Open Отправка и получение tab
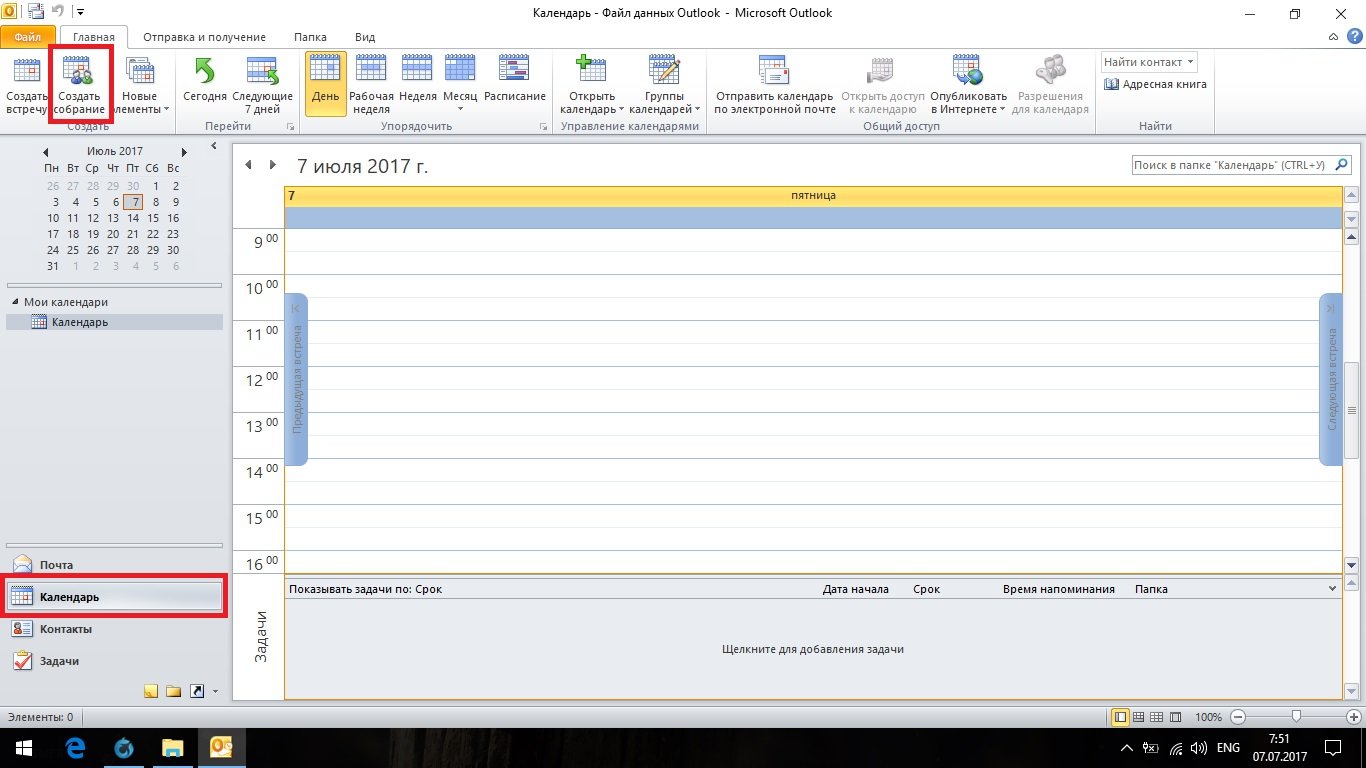Screen dimensions: 1366x768 (x=204, y=37)
